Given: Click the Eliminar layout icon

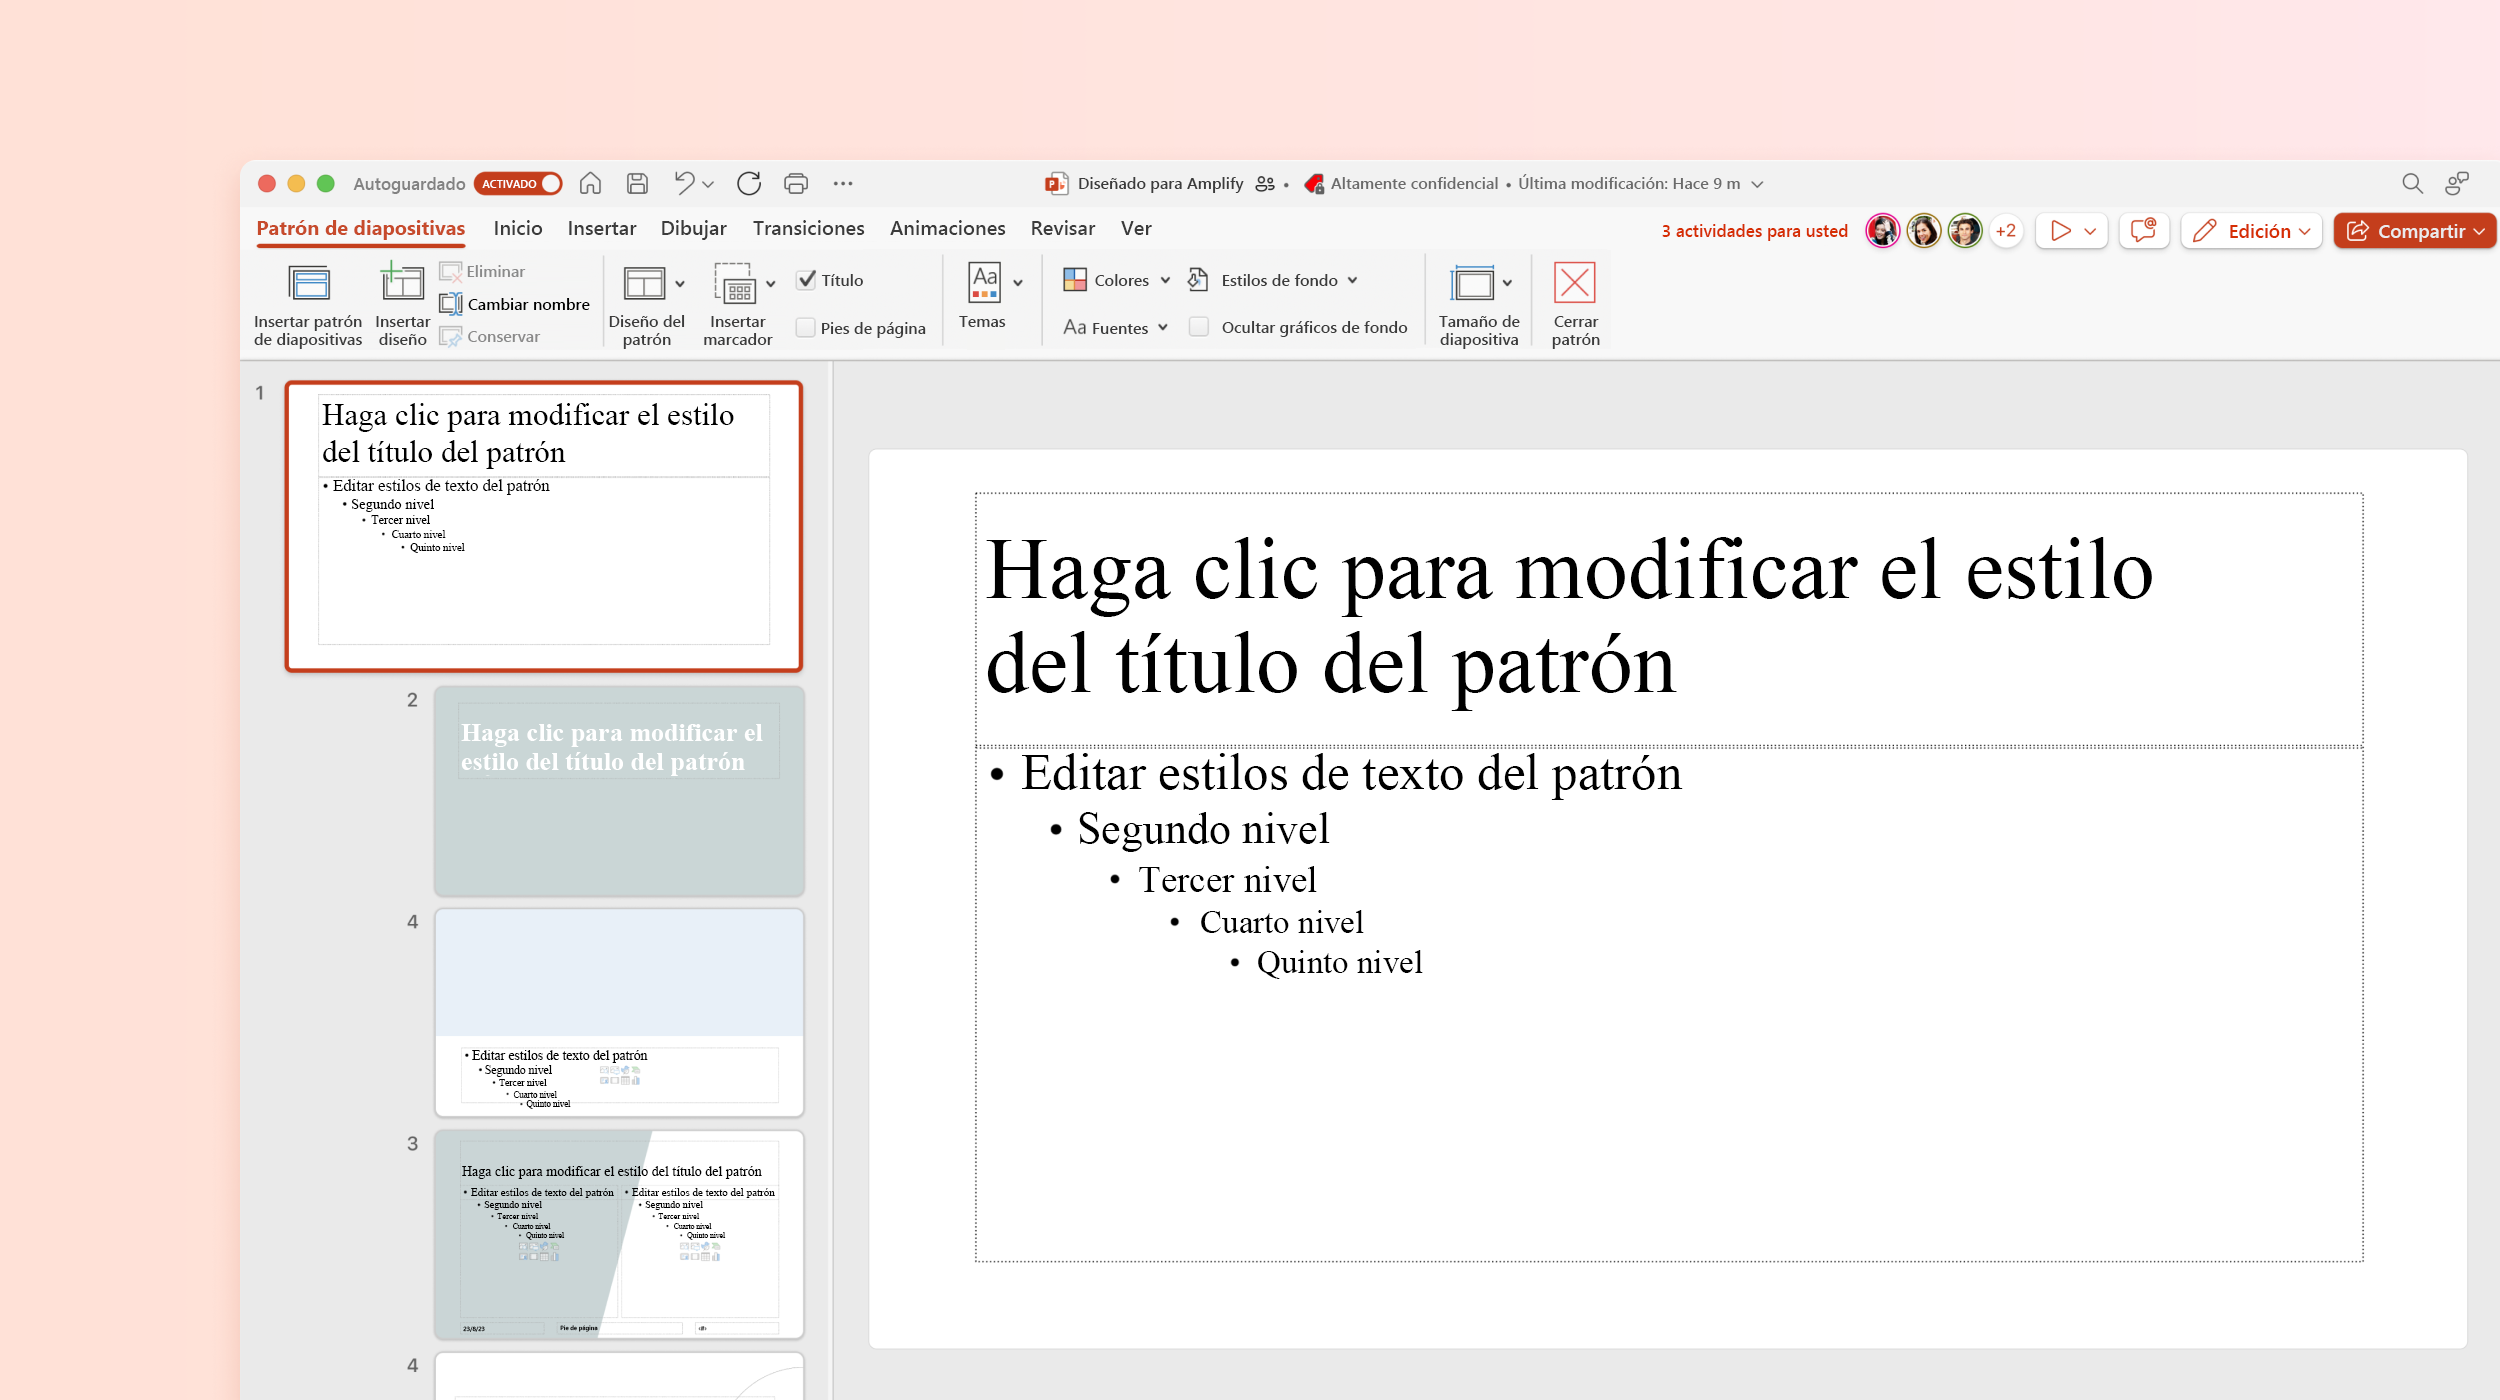Looking at the screenshot, I should pyautogui.click(x=451, y=271).
